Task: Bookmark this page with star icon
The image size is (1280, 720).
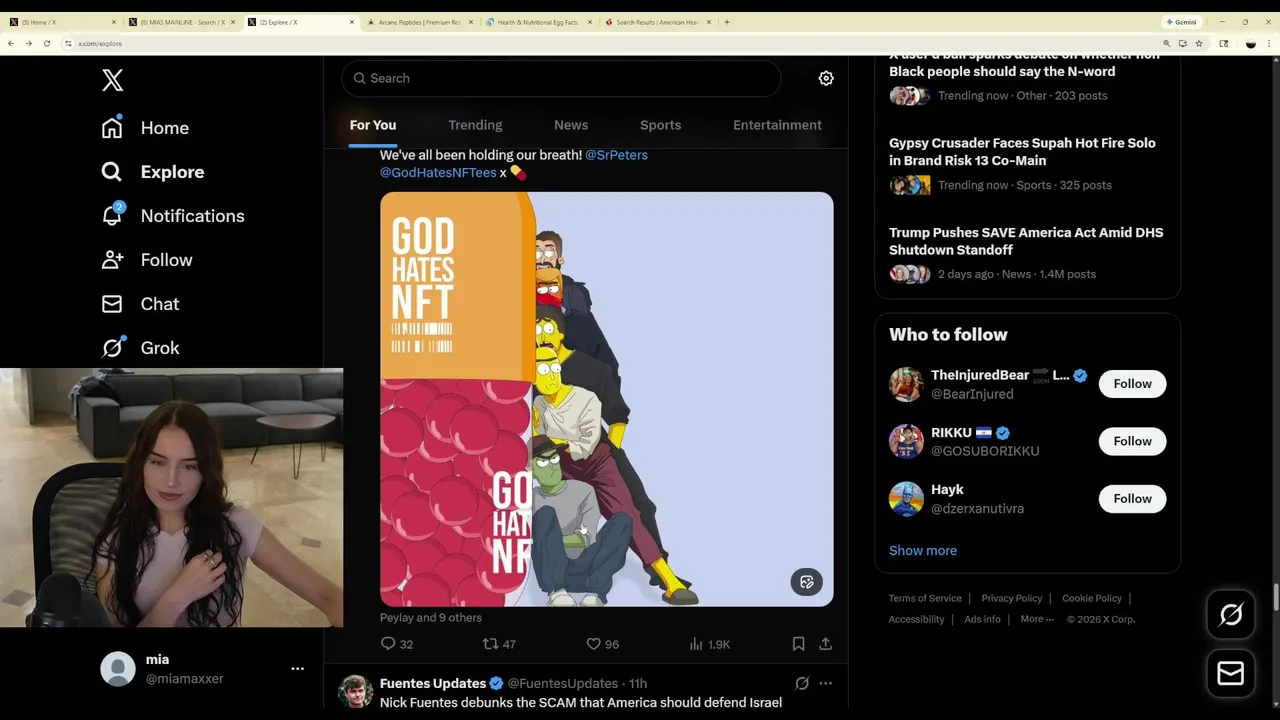Action: (x=1198, y=43)
